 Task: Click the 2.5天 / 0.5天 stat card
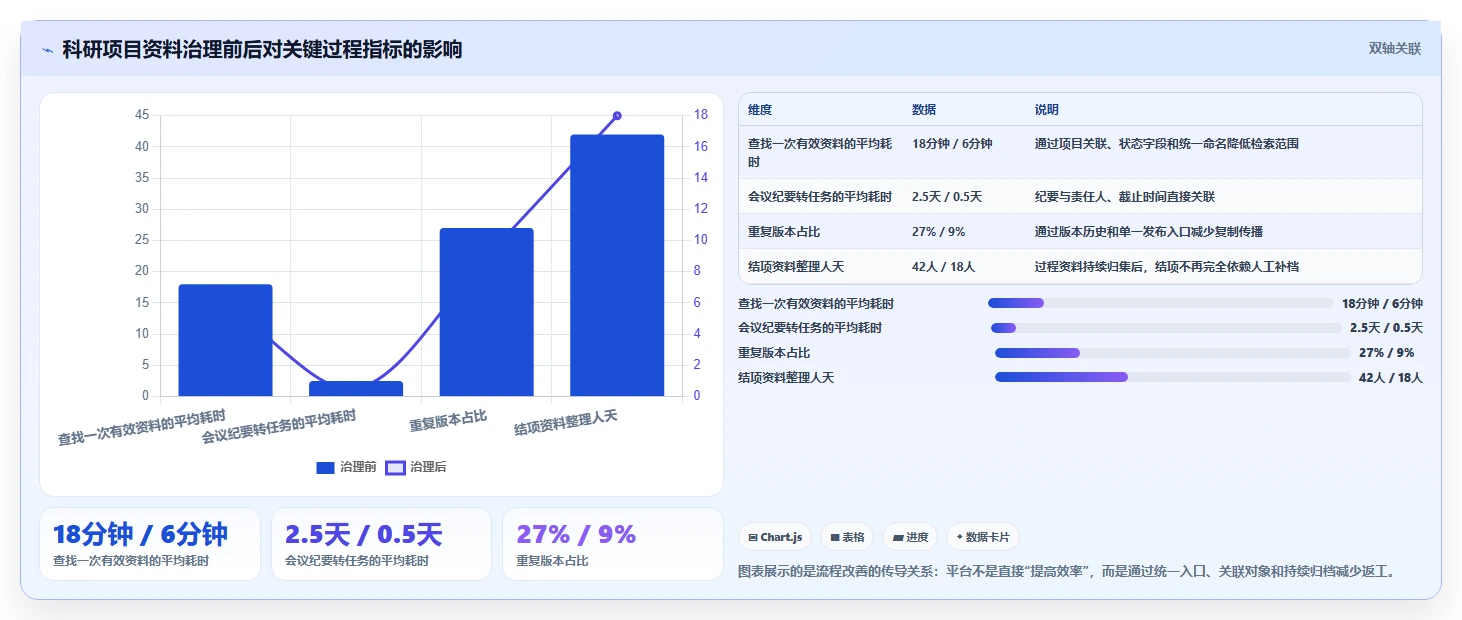click(x=381, y=544)
